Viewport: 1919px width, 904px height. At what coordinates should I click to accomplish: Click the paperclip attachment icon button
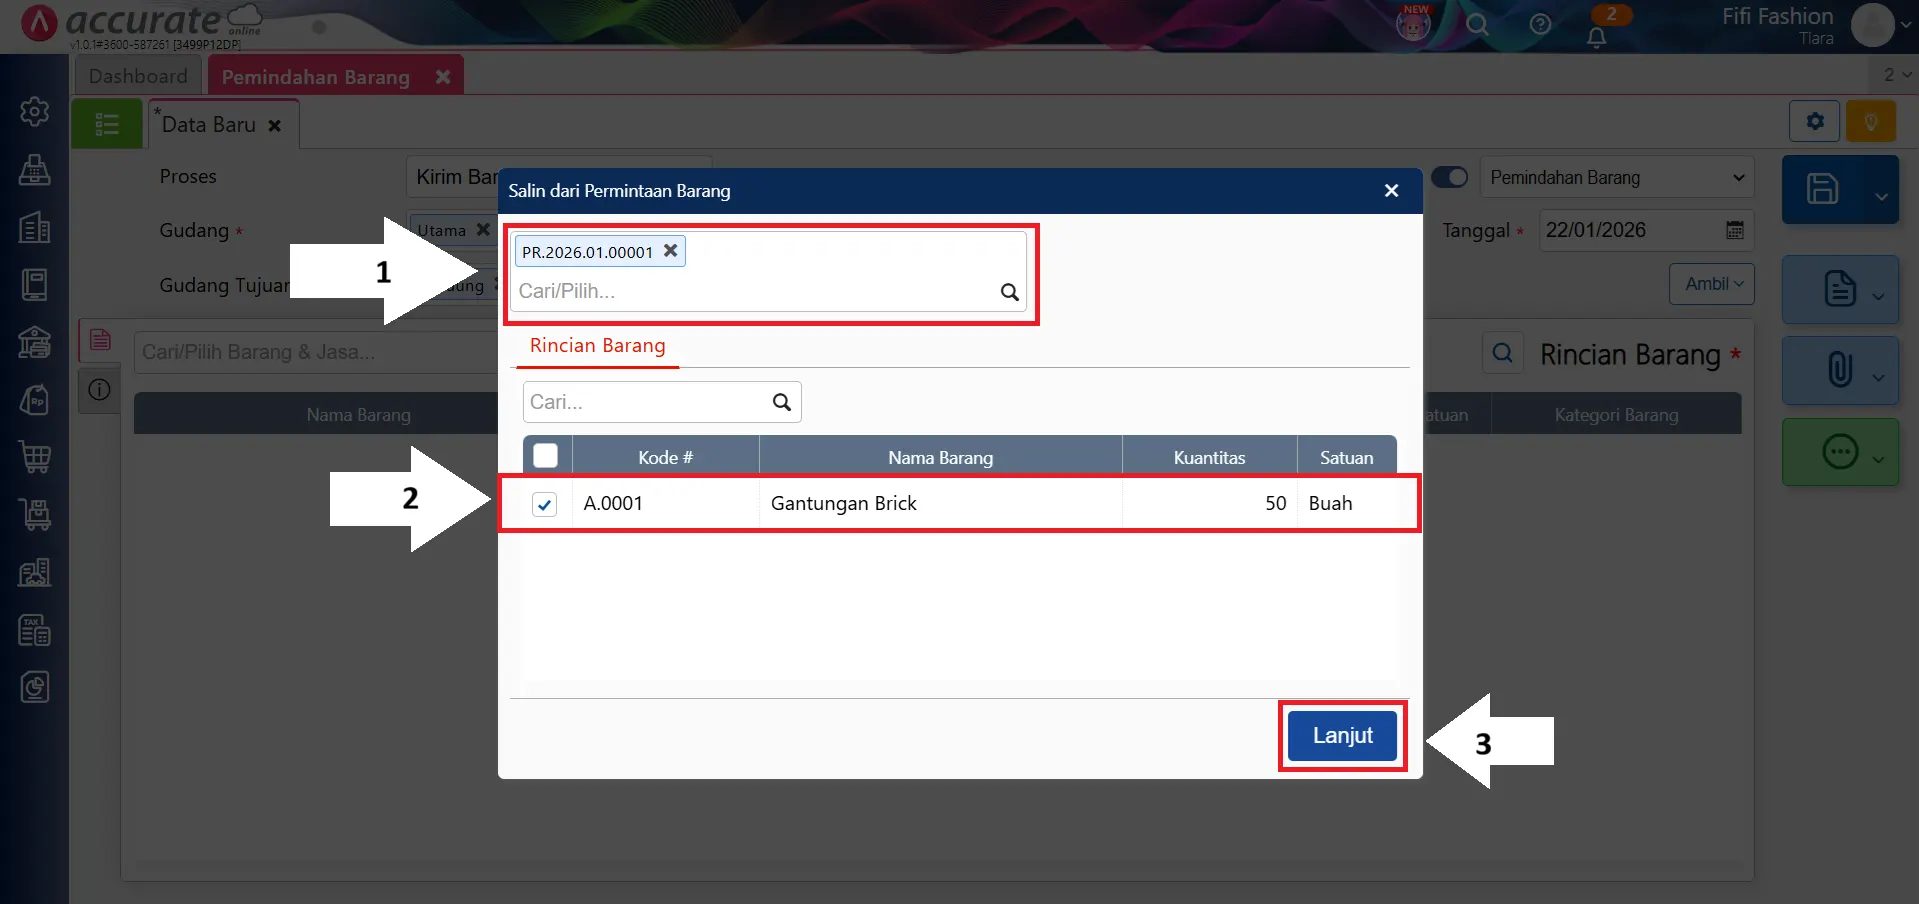1839,370
